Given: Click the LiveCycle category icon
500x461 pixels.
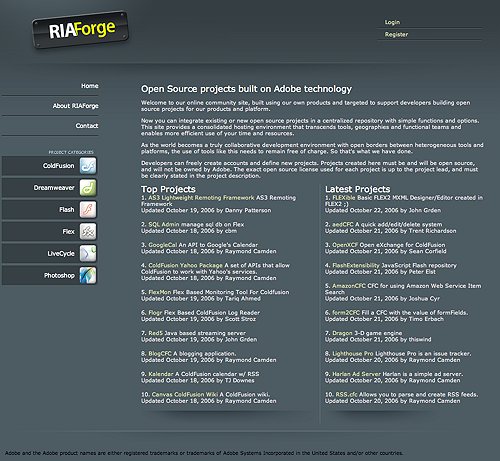Looking at the screenshot, I should 88,253.
